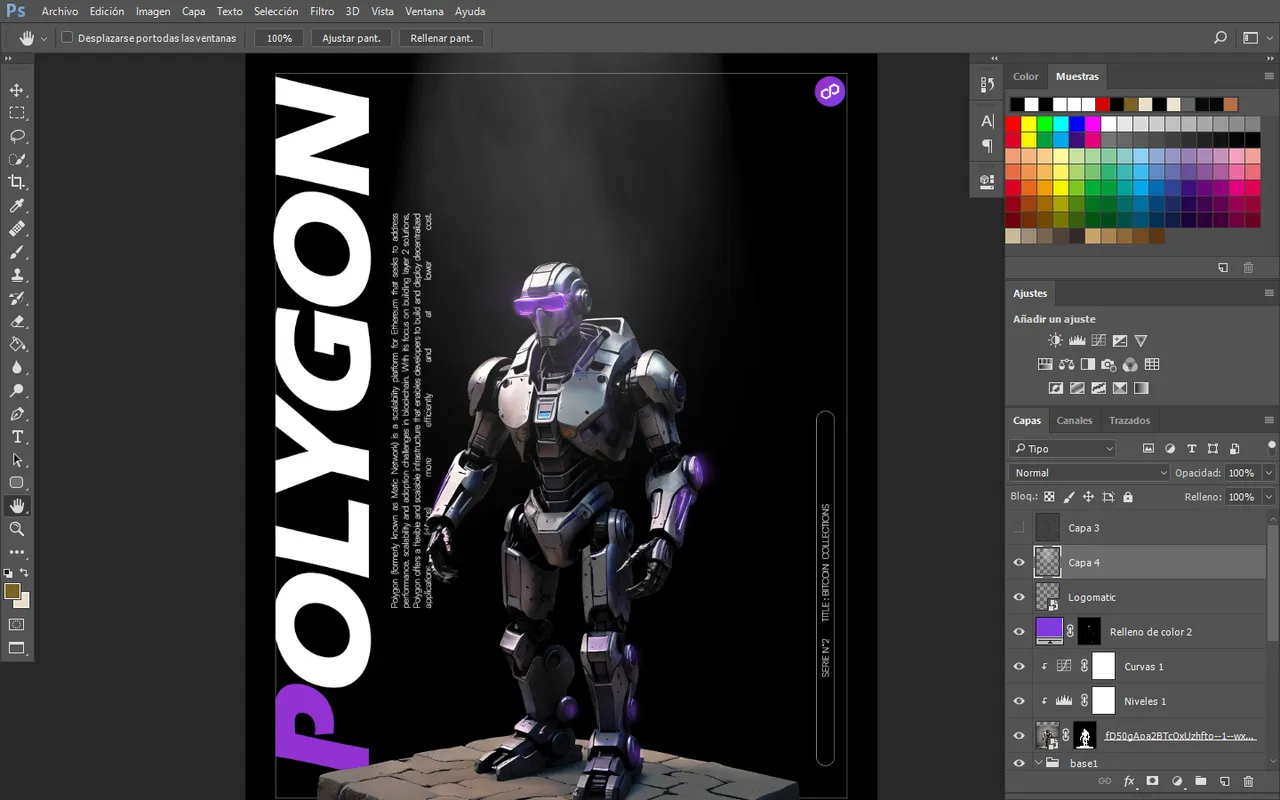The width and height of the screenshot is (1280, 800).
Task: Pick the pure red swatch in Muestras
Action: click(1013, 124)
